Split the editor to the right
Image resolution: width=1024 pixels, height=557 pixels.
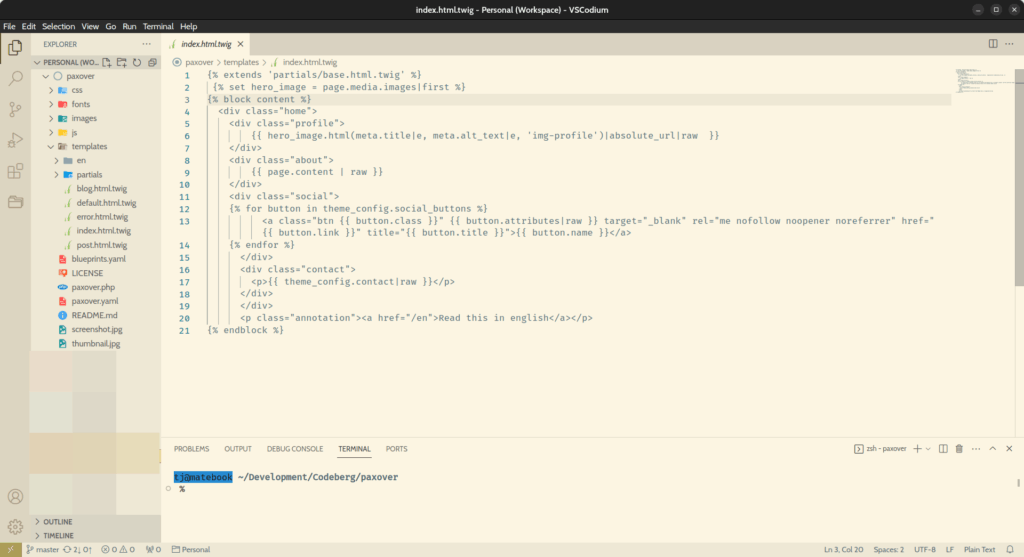click(x=993, y=44)
